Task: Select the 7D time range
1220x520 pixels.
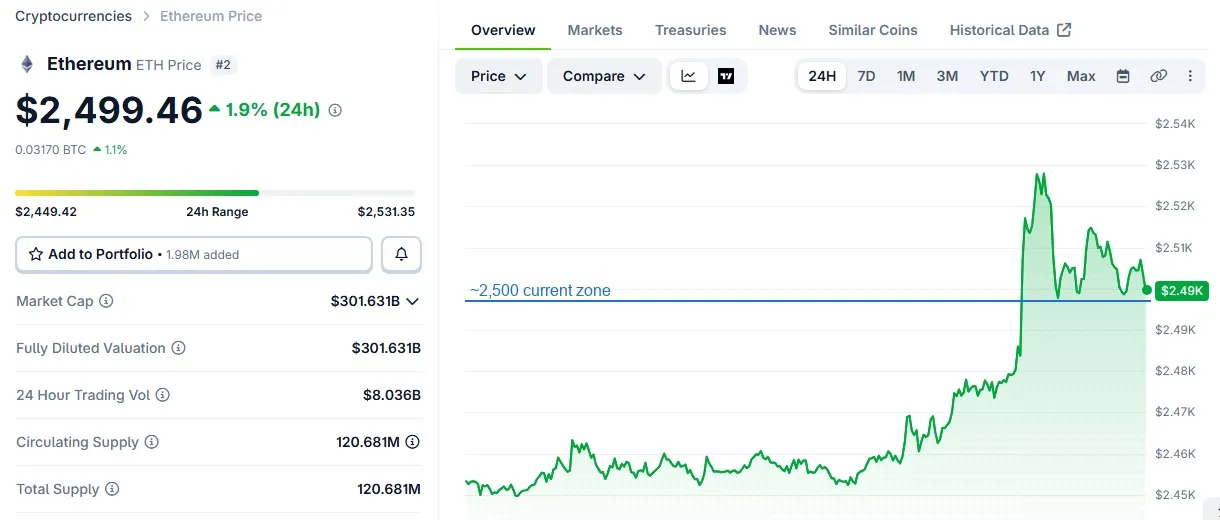Action: pos(867,76)
